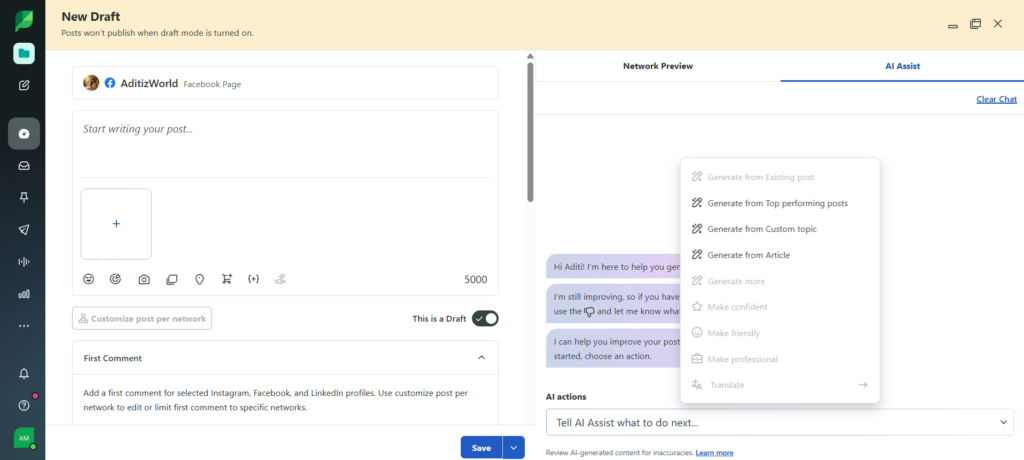Viewport: 1024px width, 460px height.
Task: Click the AditizWorld Facebook Page profile field
Action: pos(285,83)
